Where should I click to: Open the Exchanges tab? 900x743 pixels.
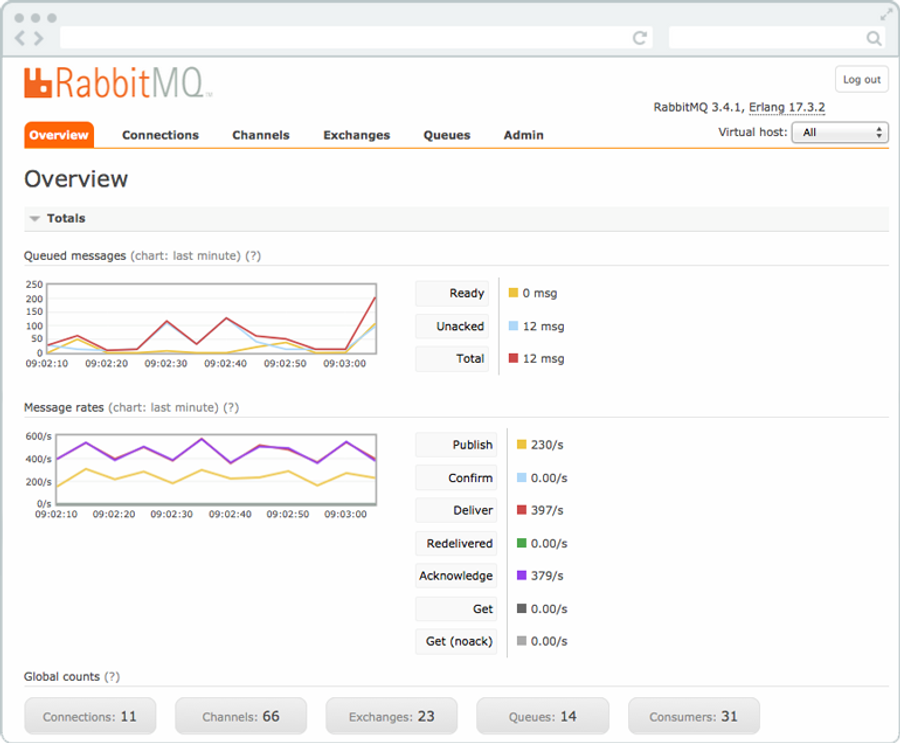coord(356,135)
